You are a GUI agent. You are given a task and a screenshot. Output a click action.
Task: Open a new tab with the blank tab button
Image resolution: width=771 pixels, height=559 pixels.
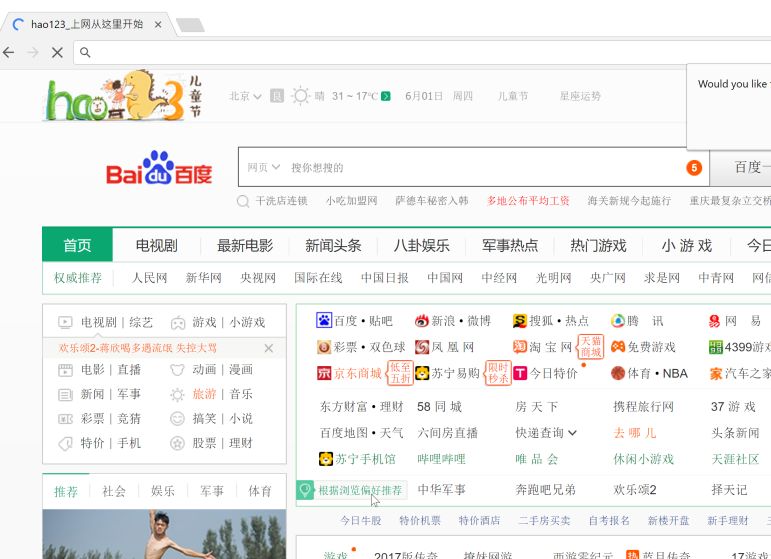(190, 25)
